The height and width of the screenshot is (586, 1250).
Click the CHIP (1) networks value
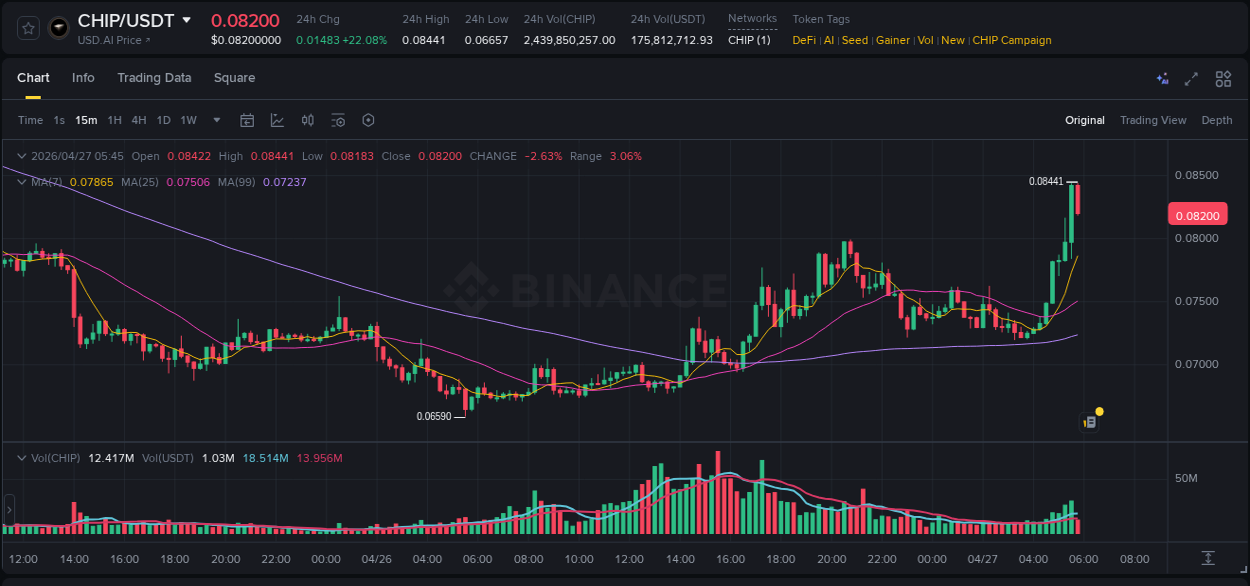(x=749, y=40)
